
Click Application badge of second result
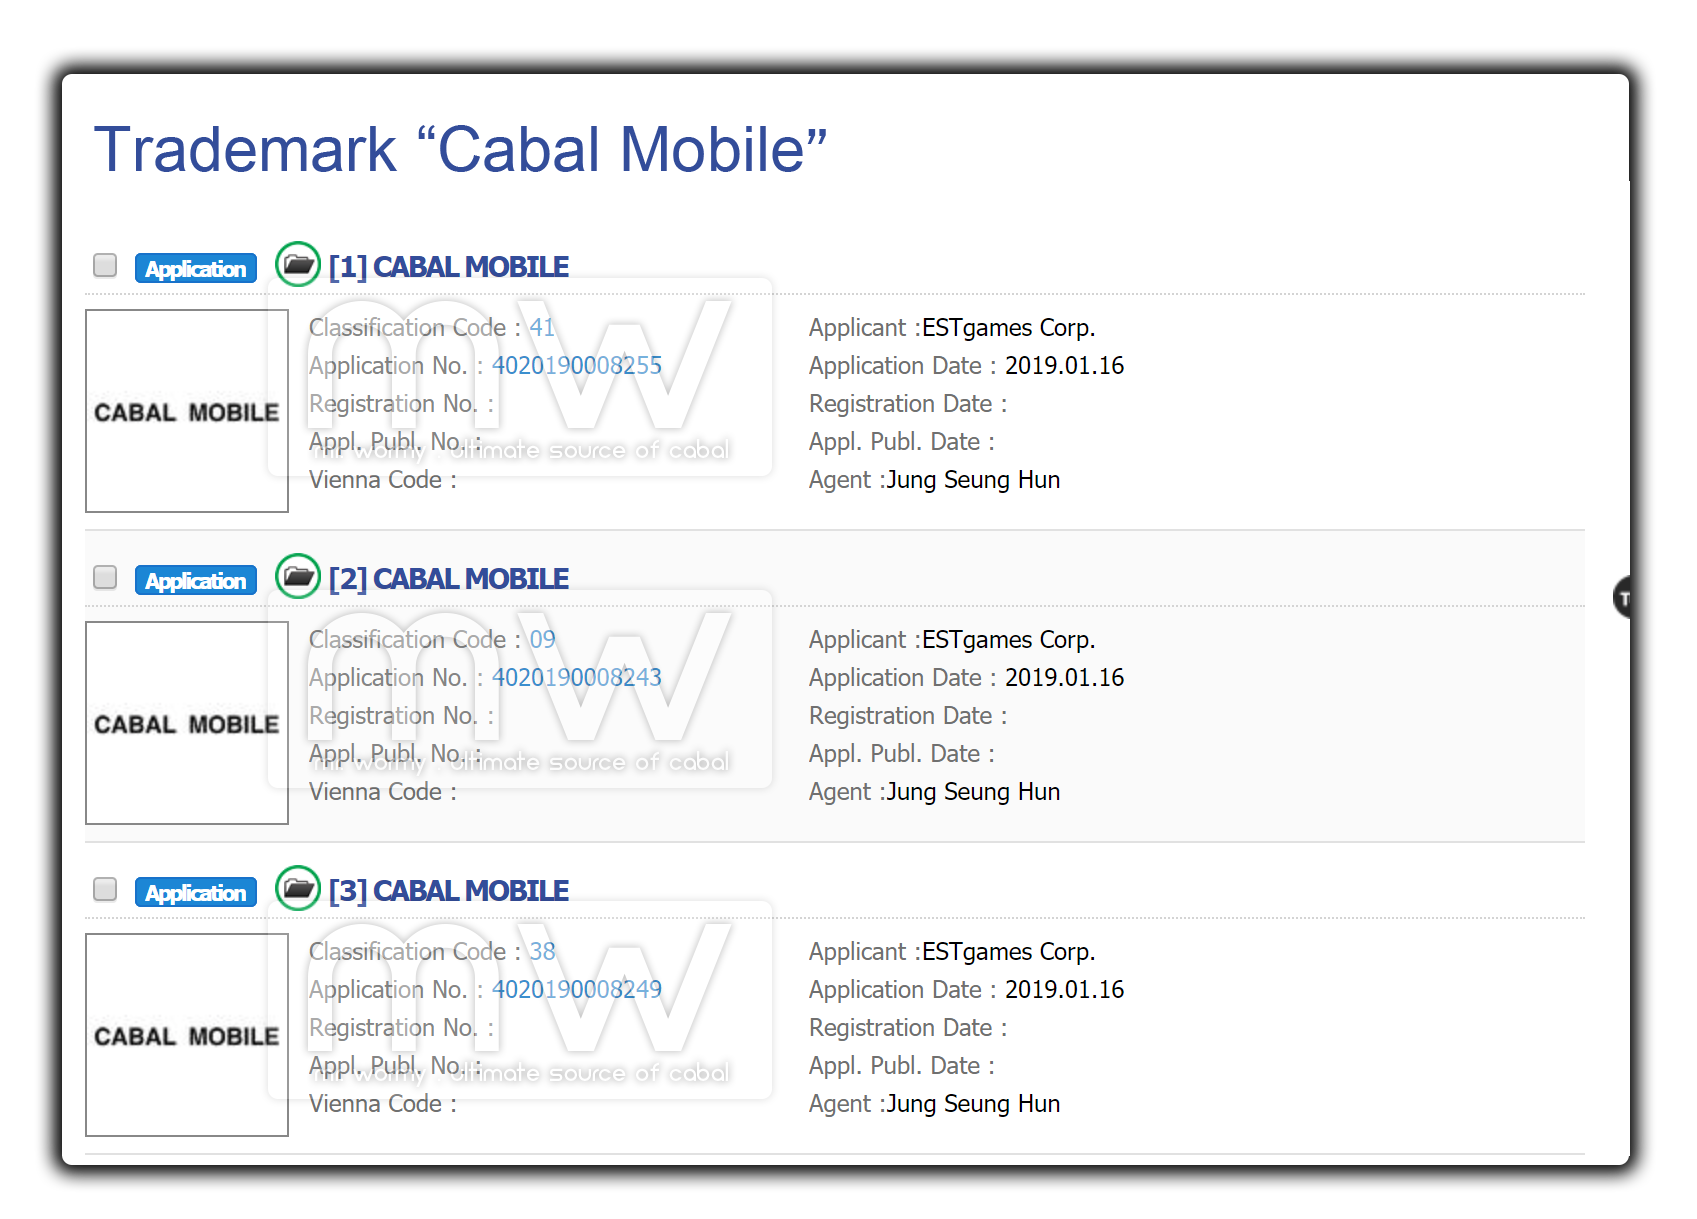(x=196, y=580)
